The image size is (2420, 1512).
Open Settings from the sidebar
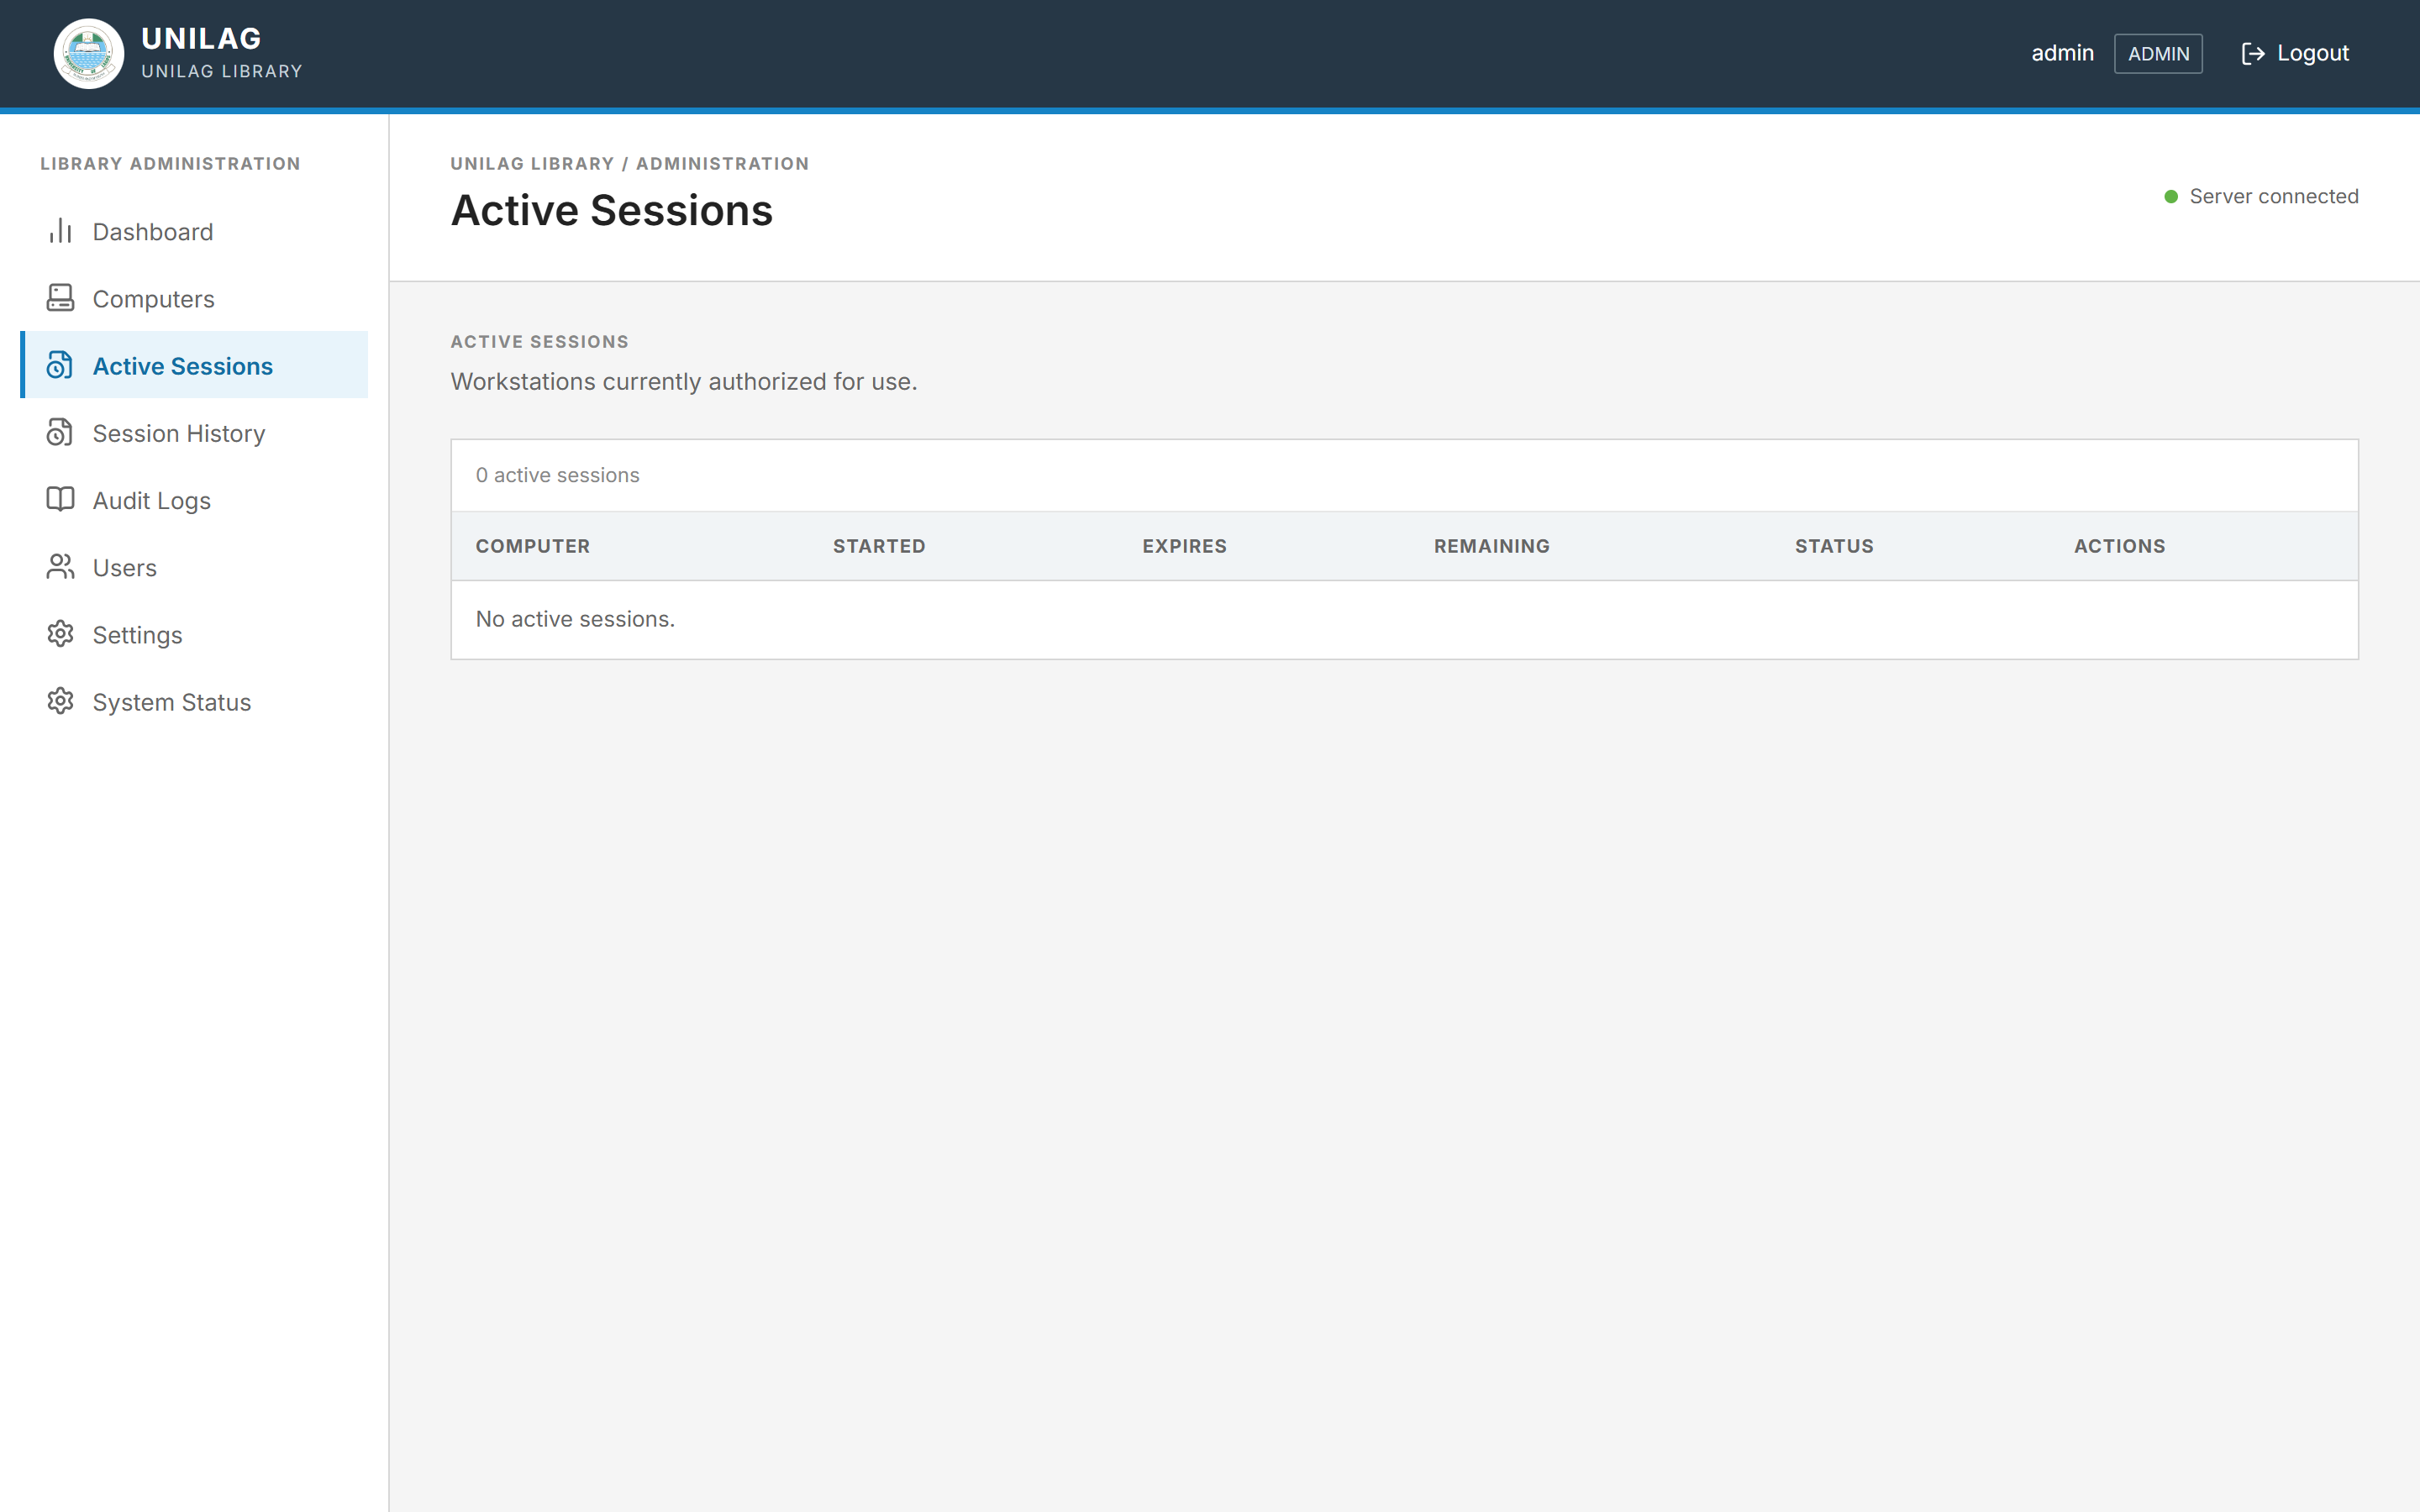[x=194, y=634]
